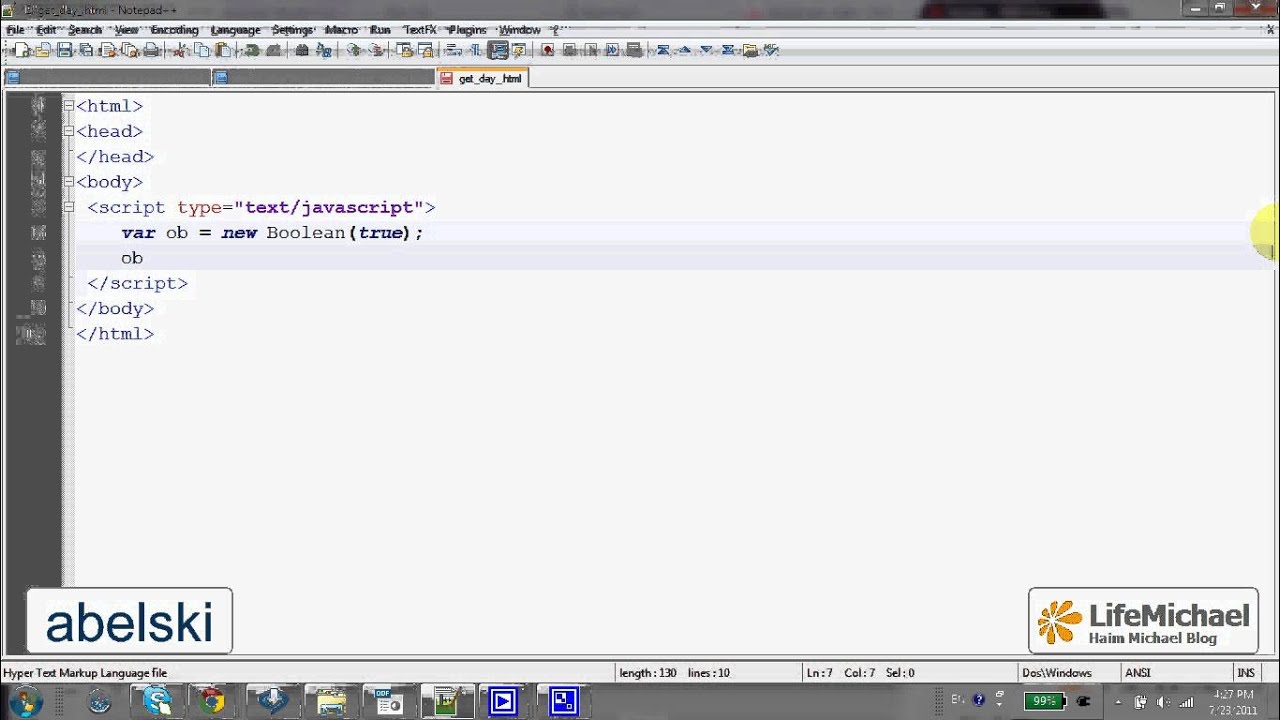
Task: Open the user defined language dialog icon
Action: click(519, 50)
